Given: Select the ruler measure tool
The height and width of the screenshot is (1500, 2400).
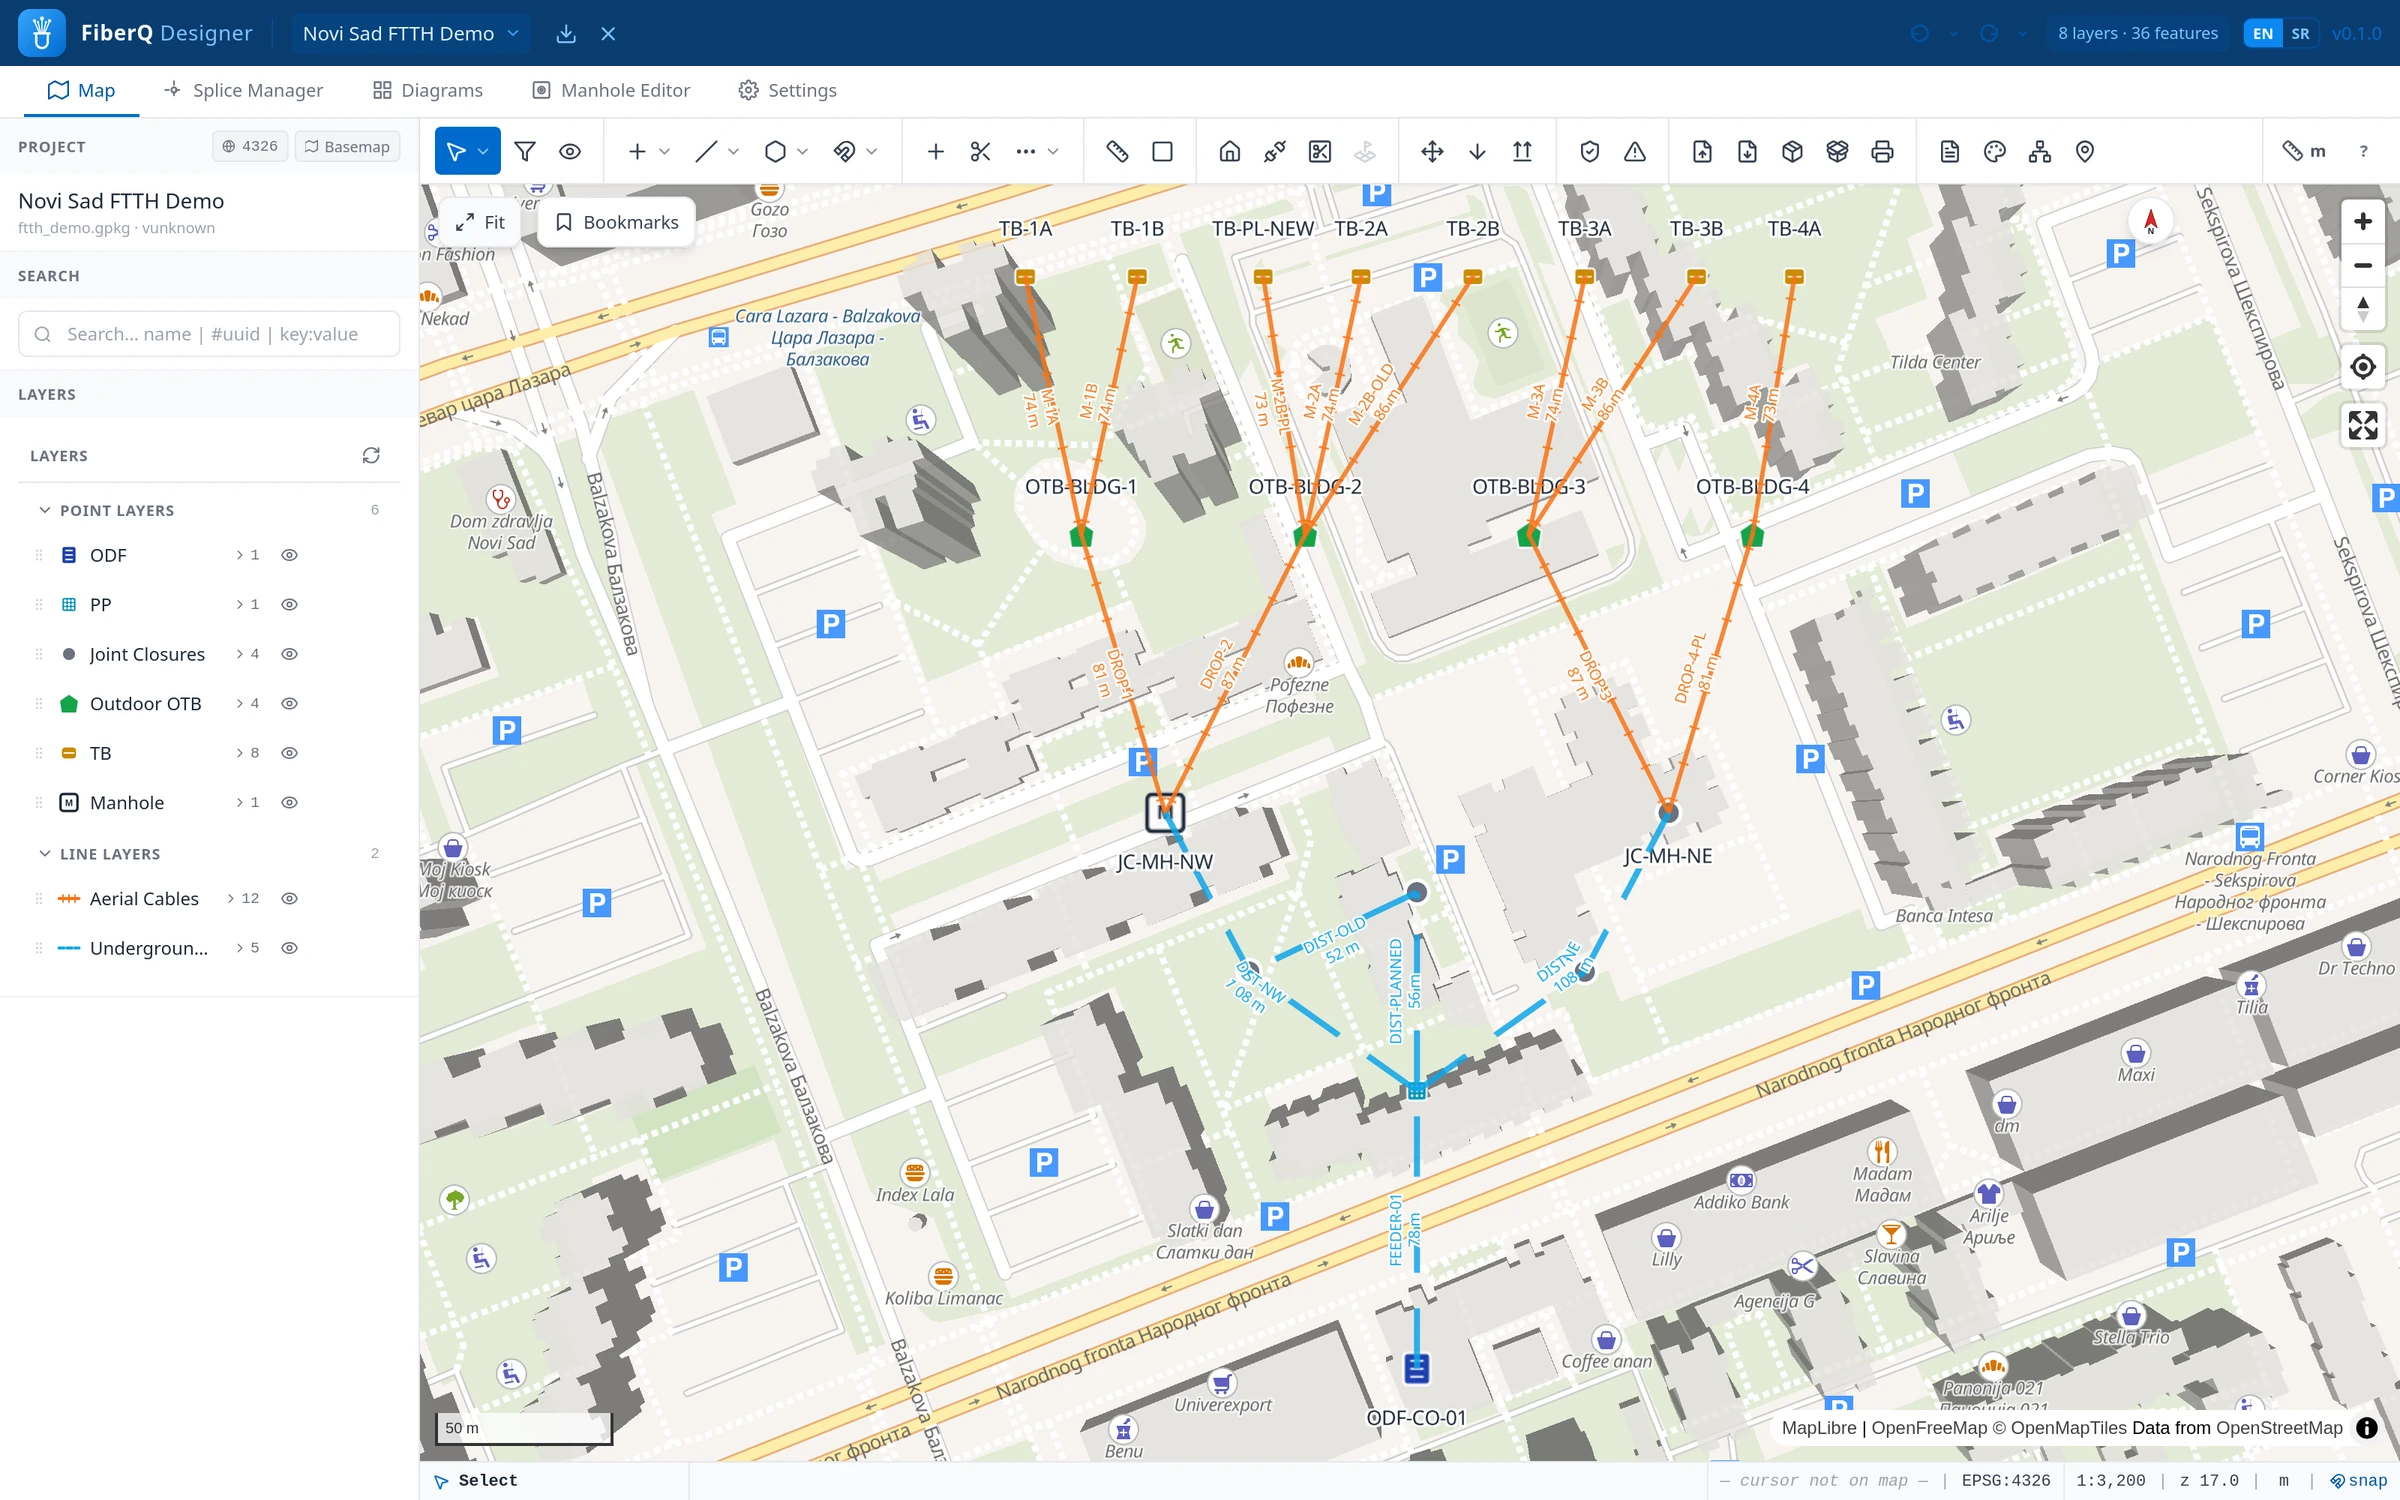Looking at the screenshot, I should tap(1117, 151).
